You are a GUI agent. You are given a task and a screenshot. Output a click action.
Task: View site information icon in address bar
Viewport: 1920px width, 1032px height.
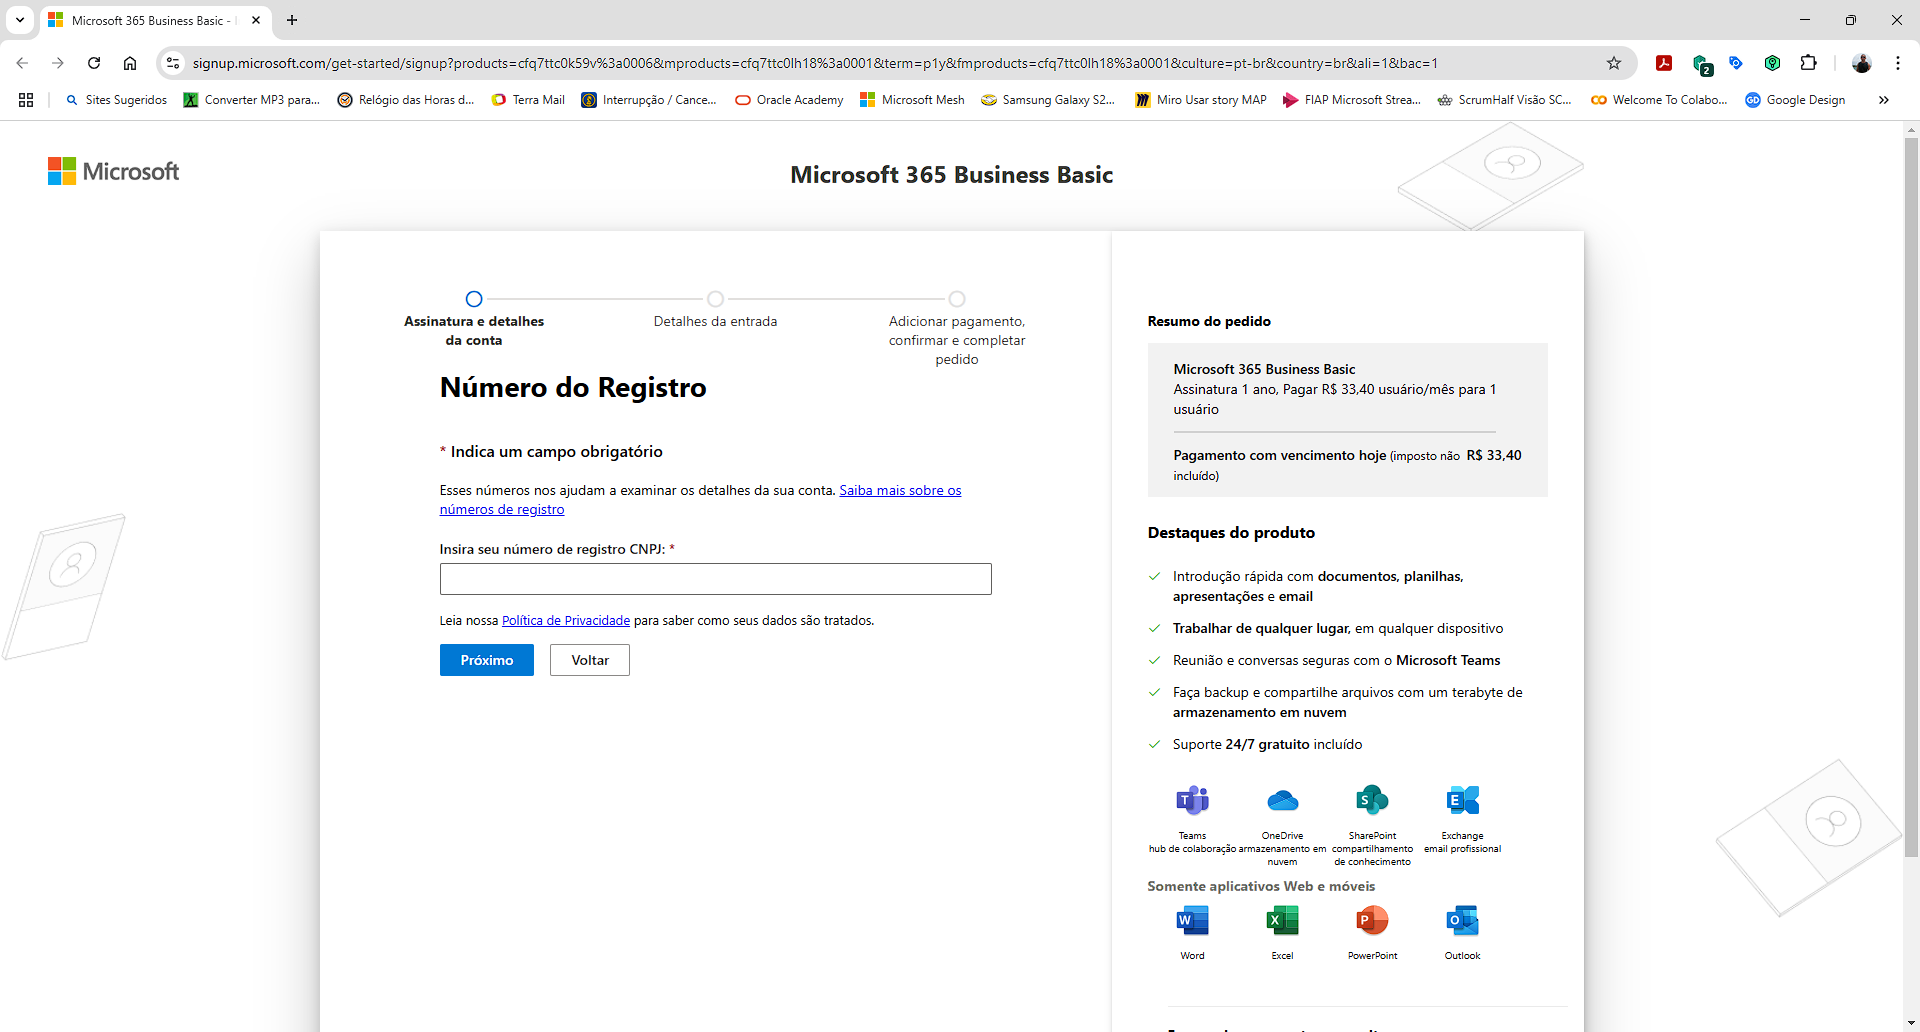(173, 63)
